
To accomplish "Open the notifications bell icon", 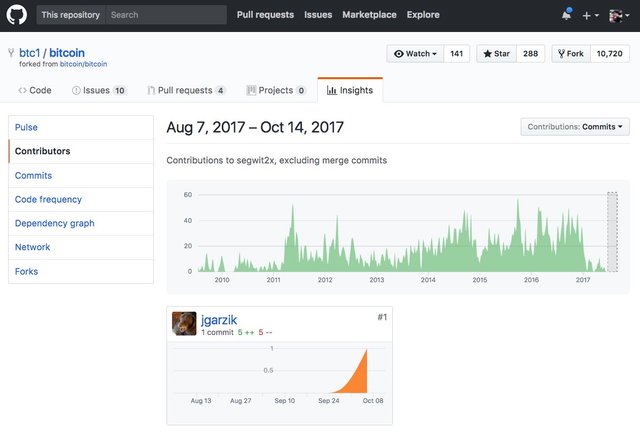I will click(x=566, y=15).
